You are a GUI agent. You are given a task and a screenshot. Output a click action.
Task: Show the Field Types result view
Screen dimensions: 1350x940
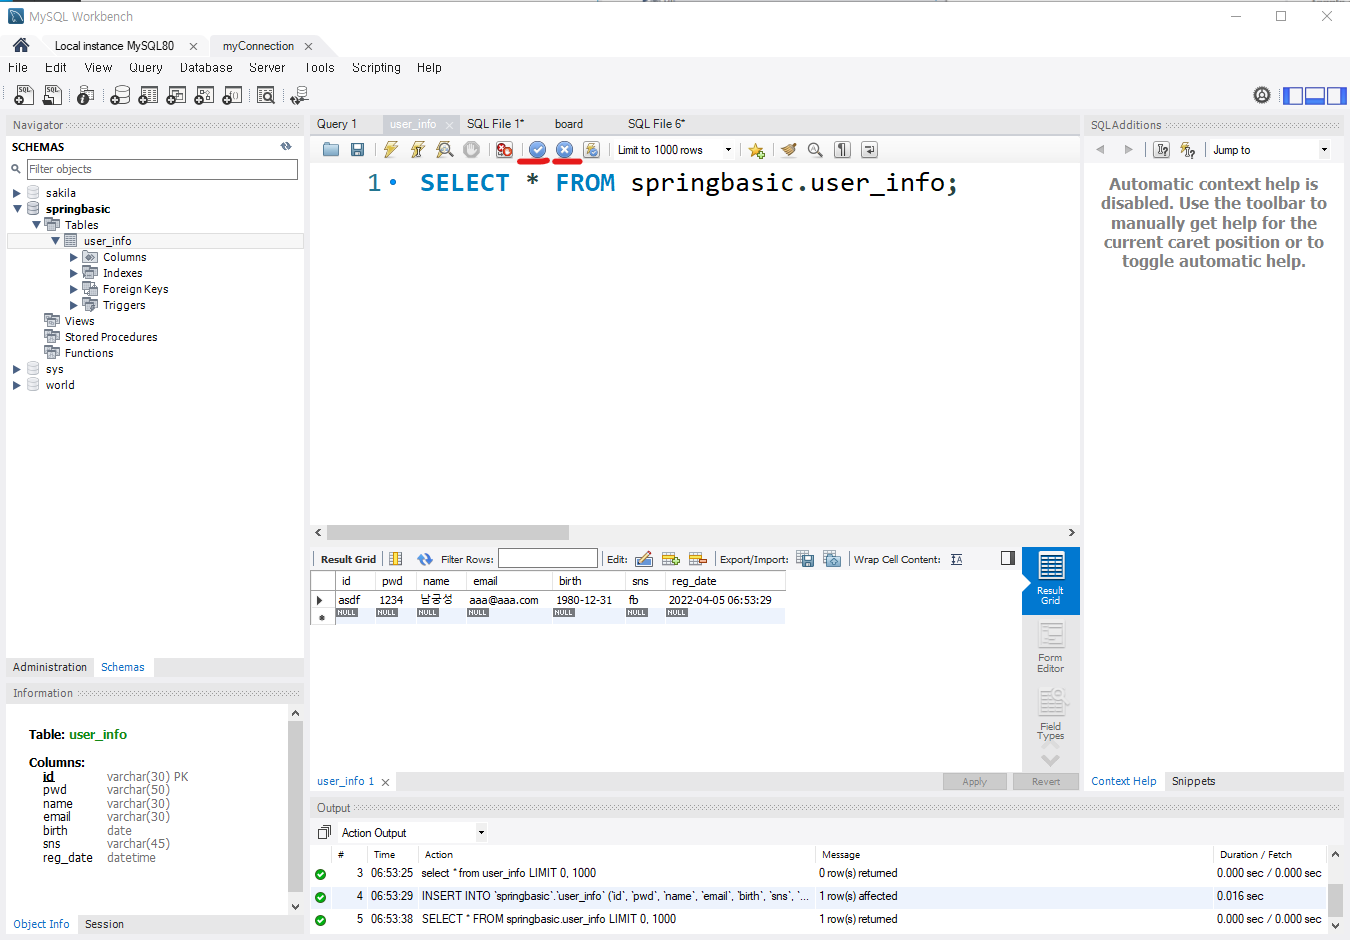pos(1050,714)
